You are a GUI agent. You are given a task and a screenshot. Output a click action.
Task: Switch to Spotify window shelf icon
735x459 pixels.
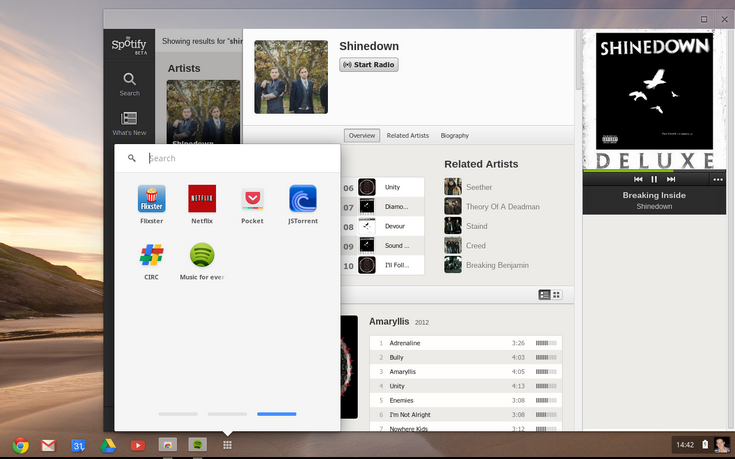(x=197, y=444)
